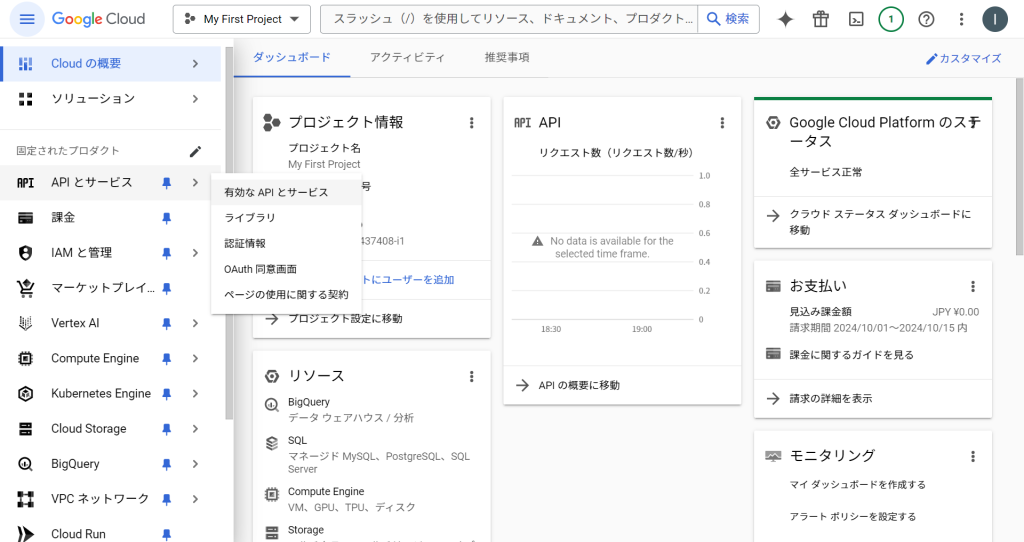Viewport: 1024px width, 542px height.
Task: Open the My First Project selector dropdown
Action: (242, 20)
